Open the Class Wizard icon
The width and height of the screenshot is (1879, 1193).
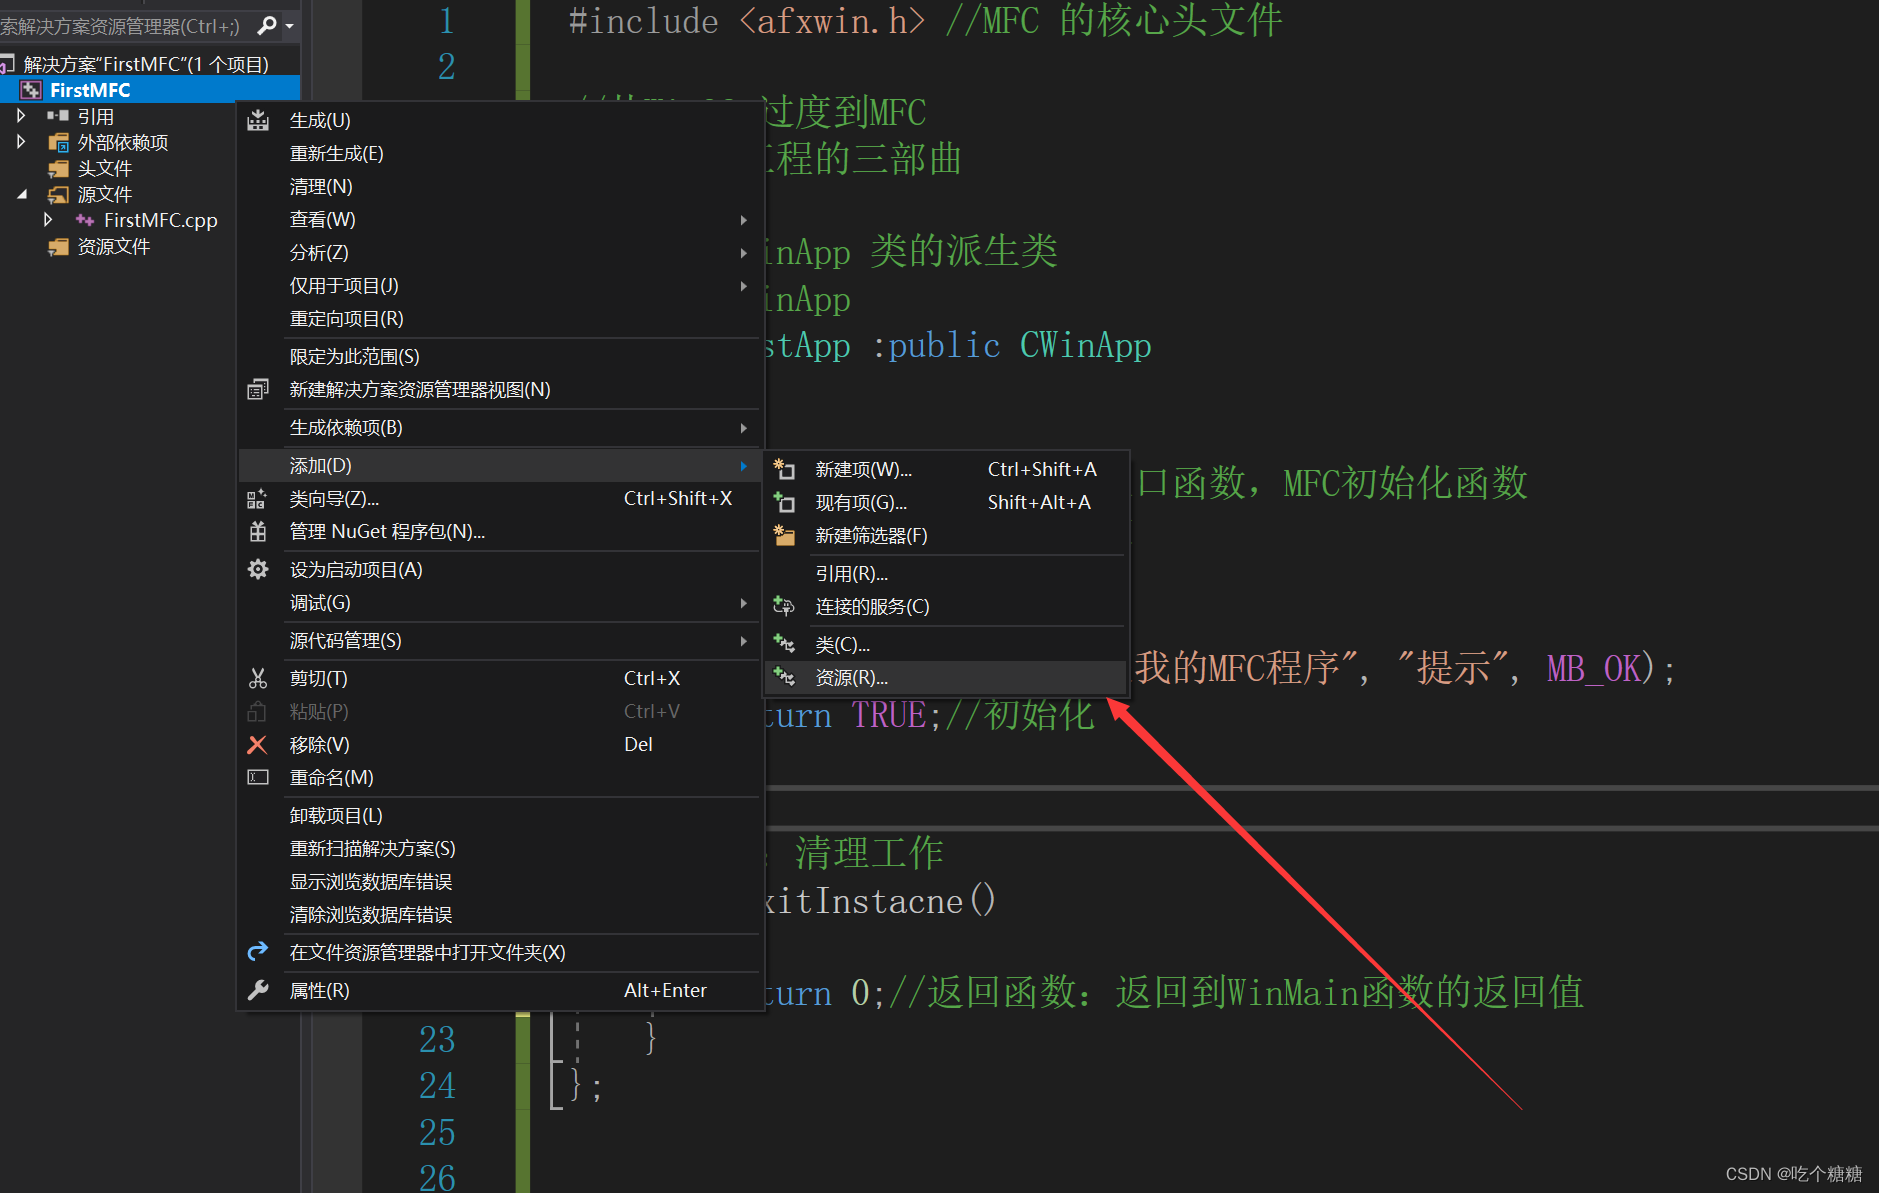258,499
